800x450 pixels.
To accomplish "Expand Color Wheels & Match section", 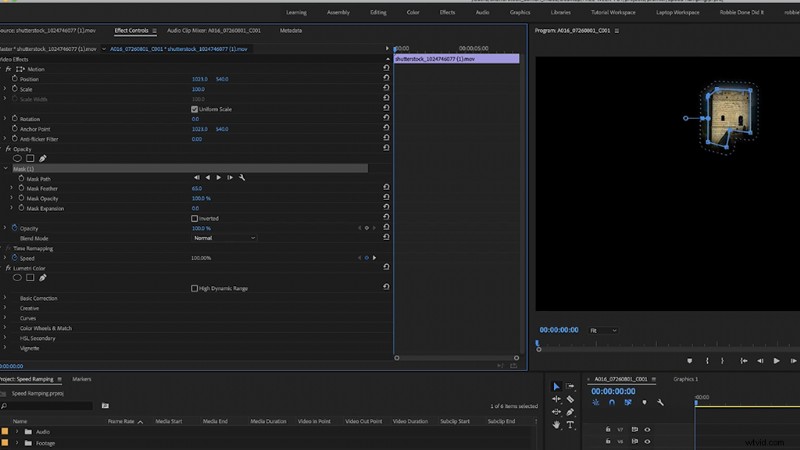I will (5, 328).
